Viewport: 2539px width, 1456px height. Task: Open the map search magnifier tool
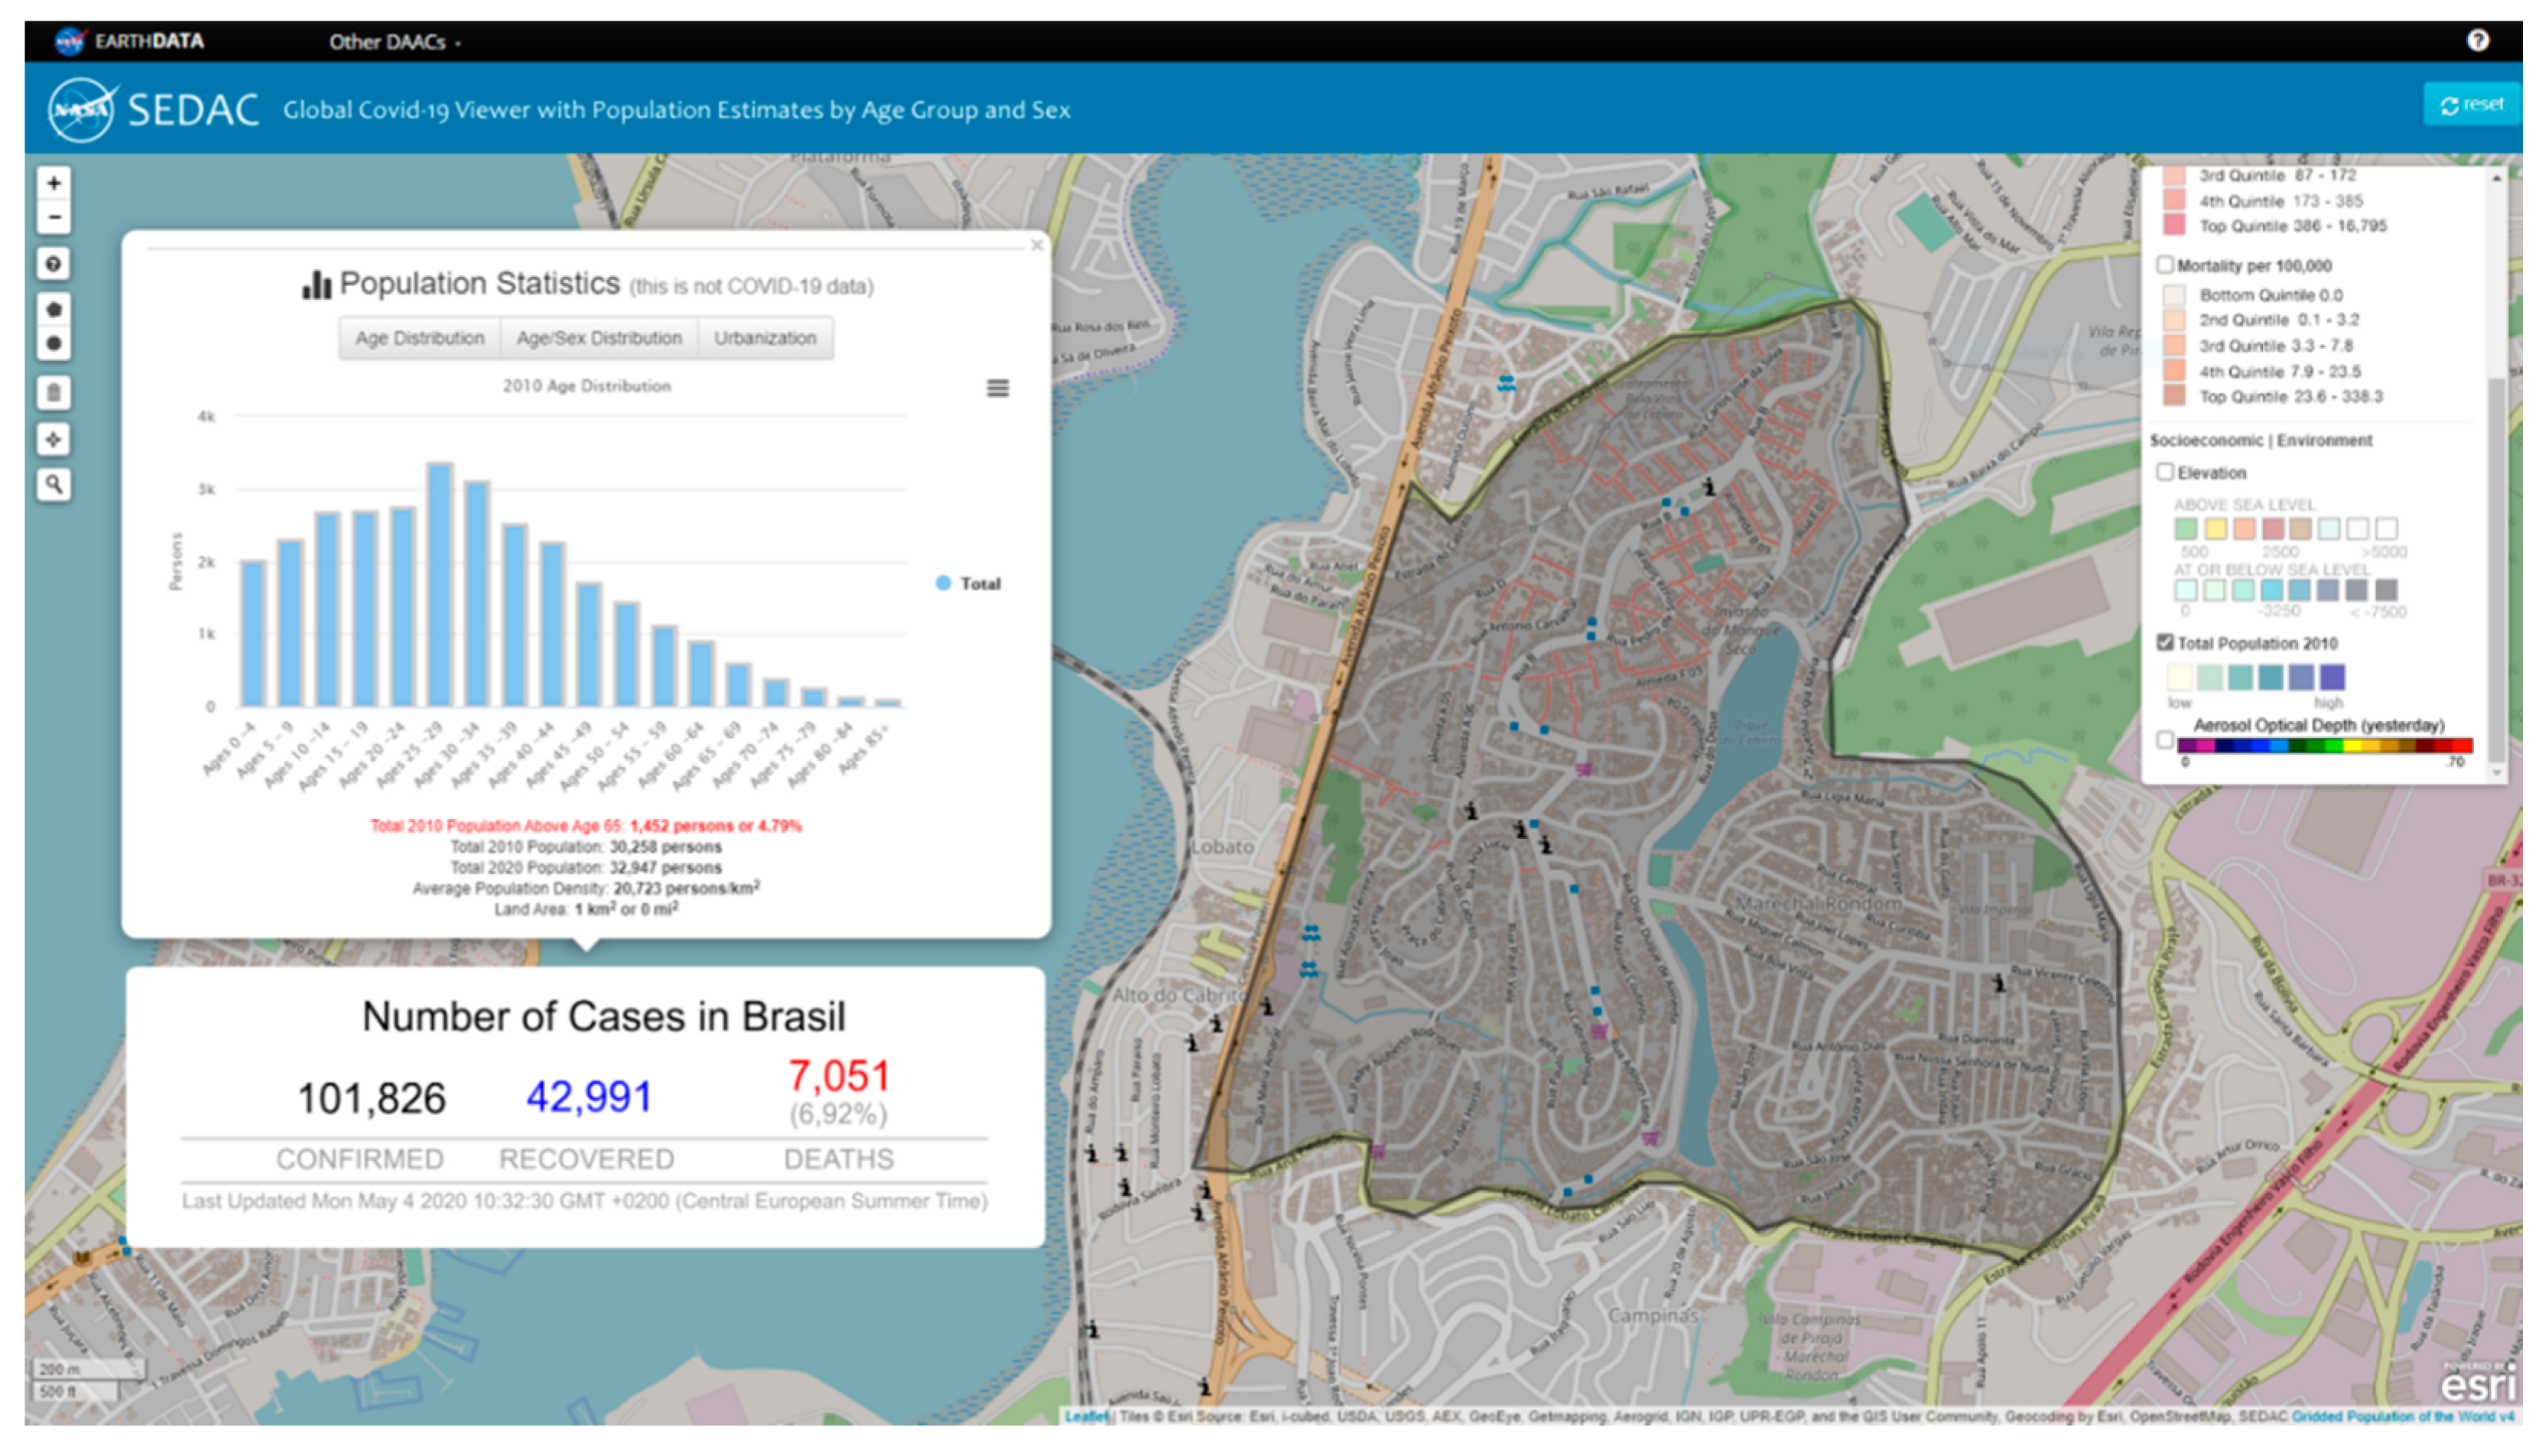[54, 485]
